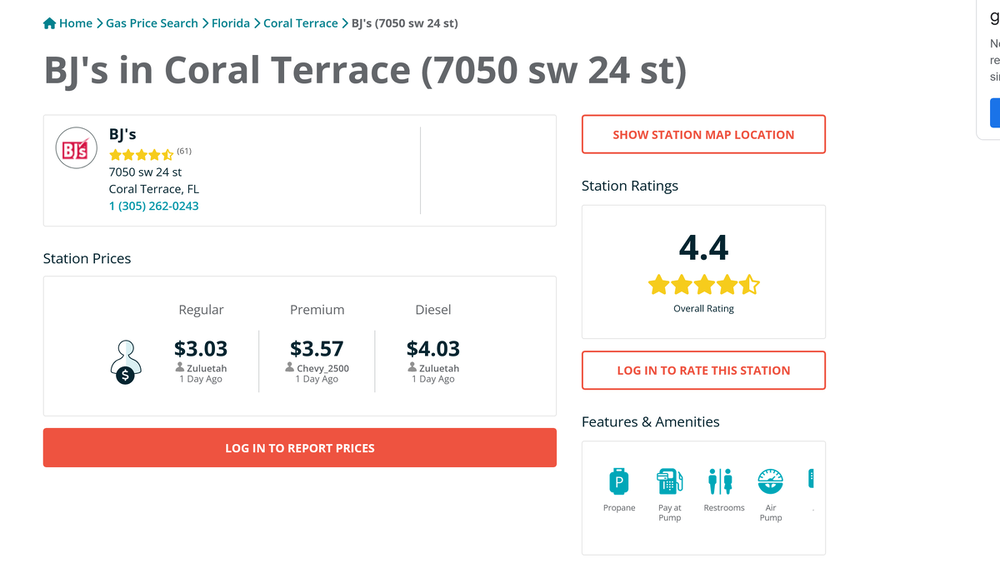
Task: Click Log In to Report Prices button
Action: coord(300,448)
